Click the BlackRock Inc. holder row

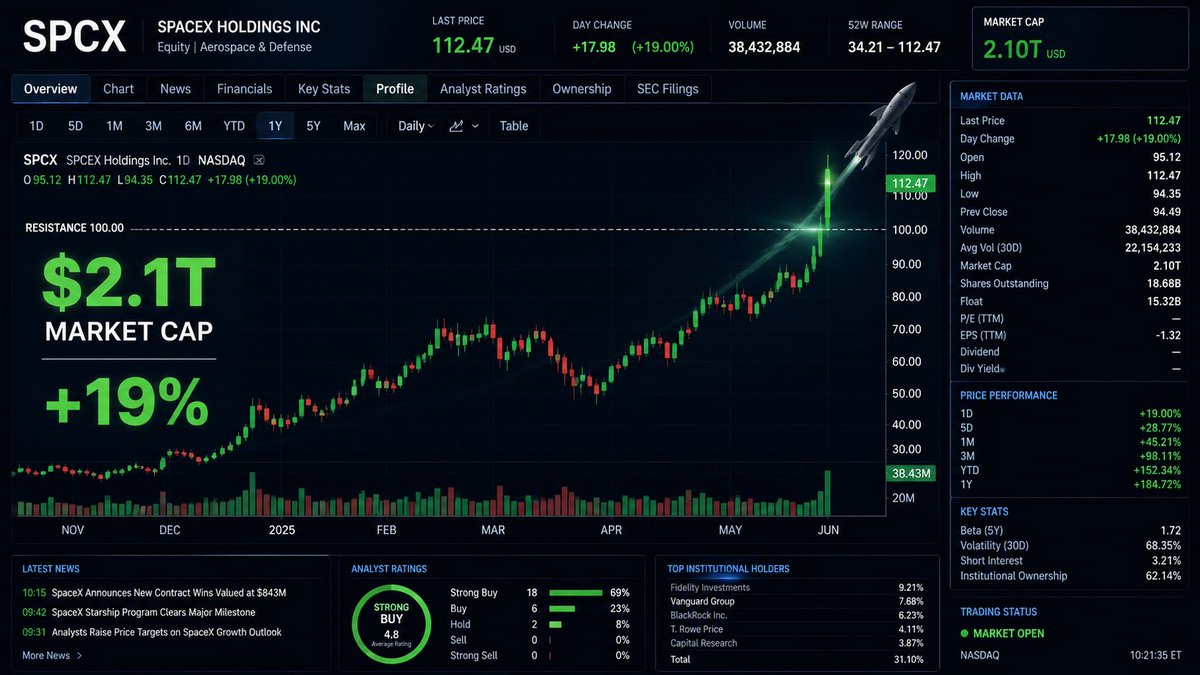pos(797,616)
